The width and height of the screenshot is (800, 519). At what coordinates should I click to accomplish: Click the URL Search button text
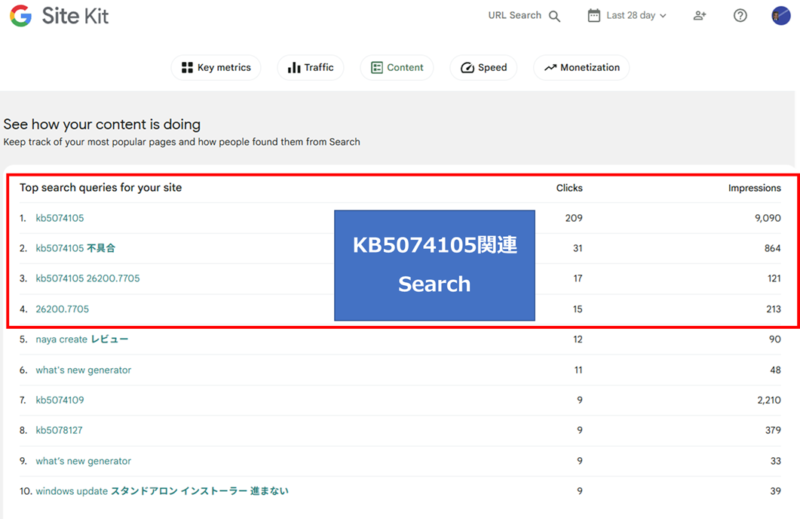click(514, 15)
